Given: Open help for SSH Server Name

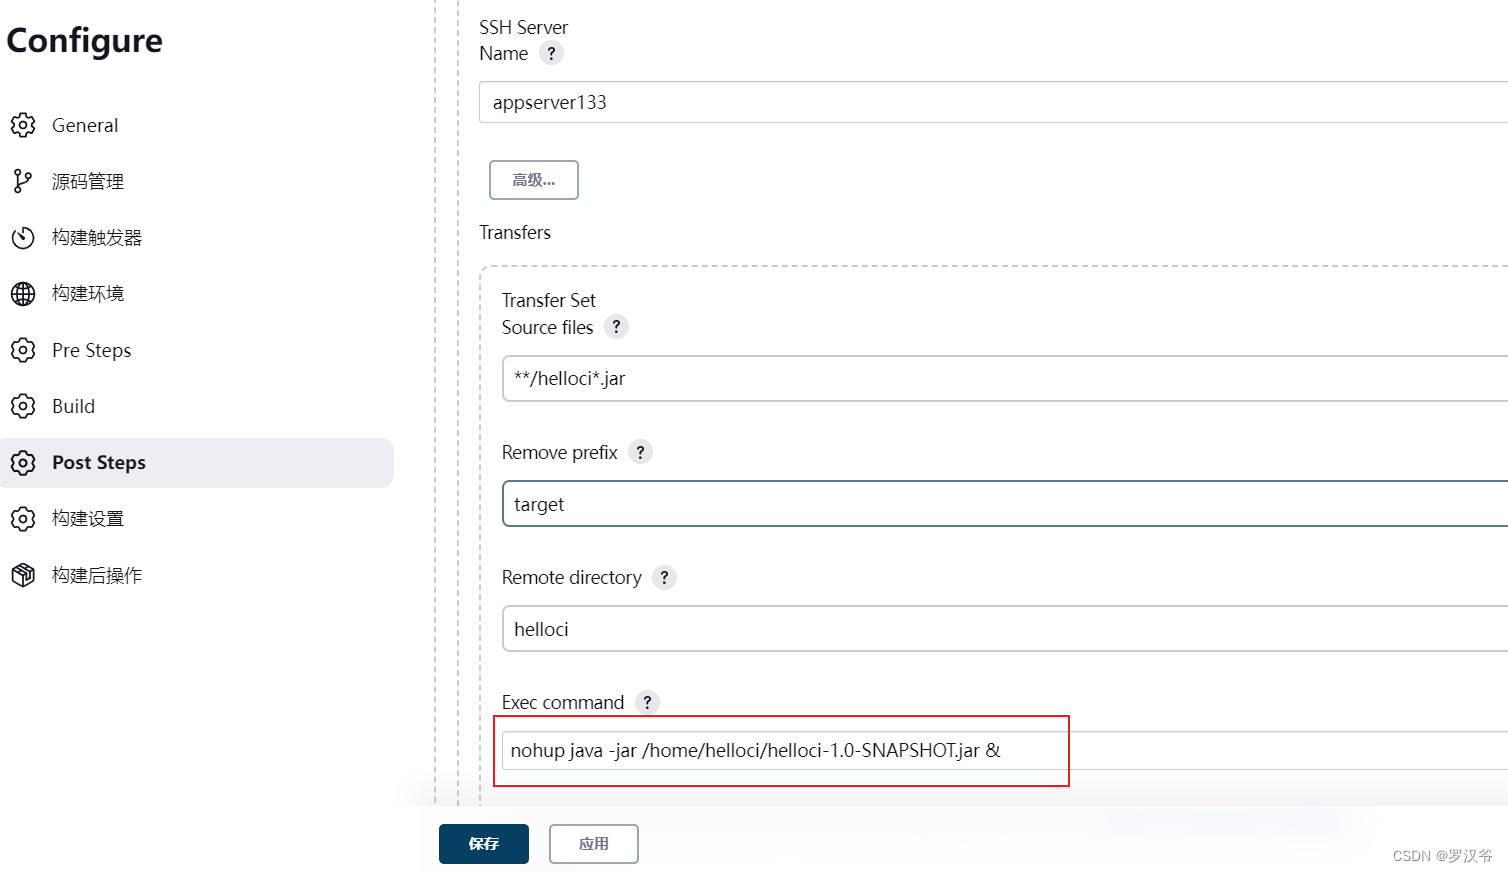Looking at the screenshot, I should pos(551,53).
